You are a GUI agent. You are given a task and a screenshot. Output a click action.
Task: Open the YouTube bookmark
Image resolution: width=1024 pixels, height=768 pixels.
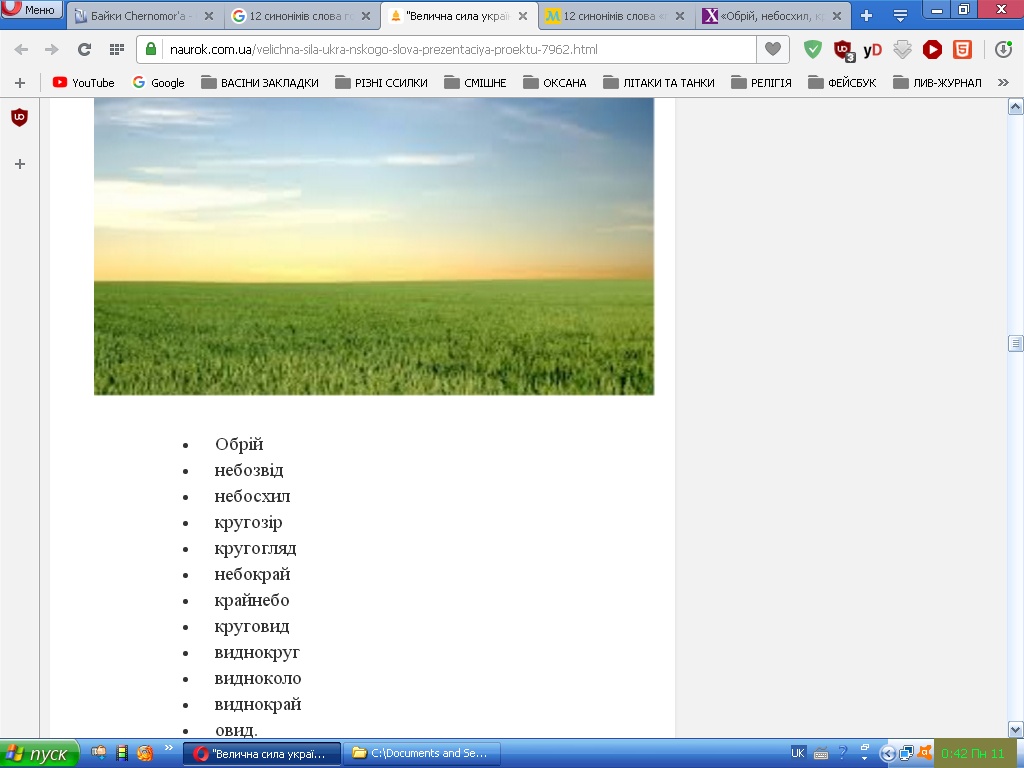(x=84, y=83)
